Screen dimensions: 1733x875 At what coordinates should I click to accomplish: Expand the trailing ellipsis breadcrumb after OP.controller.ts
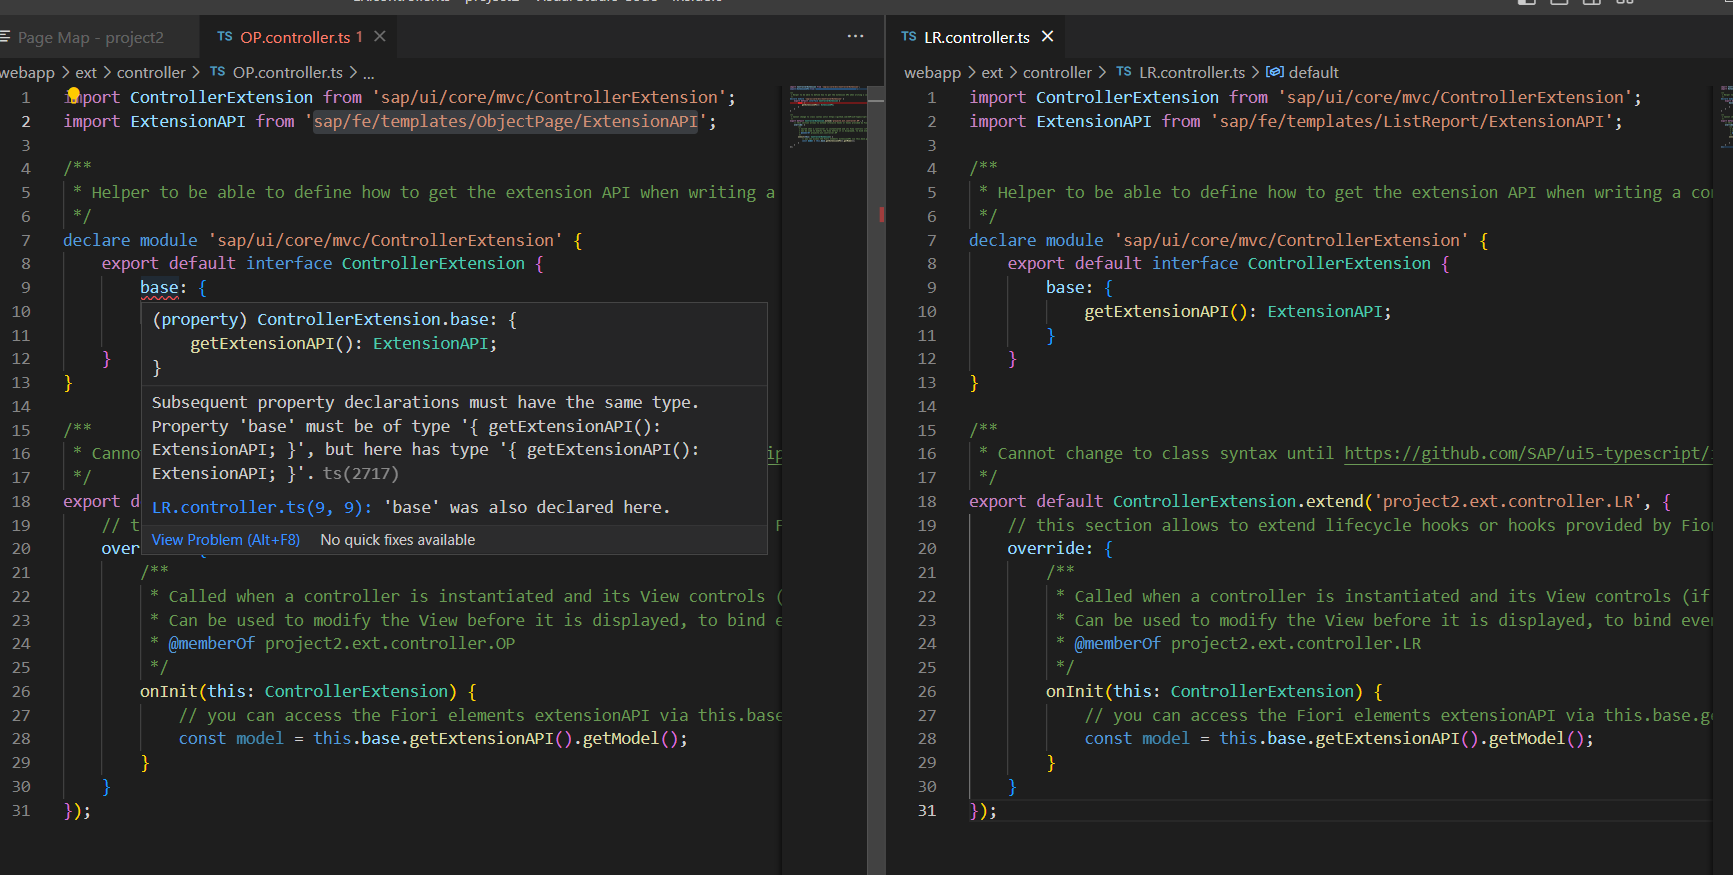pos(368,73)
